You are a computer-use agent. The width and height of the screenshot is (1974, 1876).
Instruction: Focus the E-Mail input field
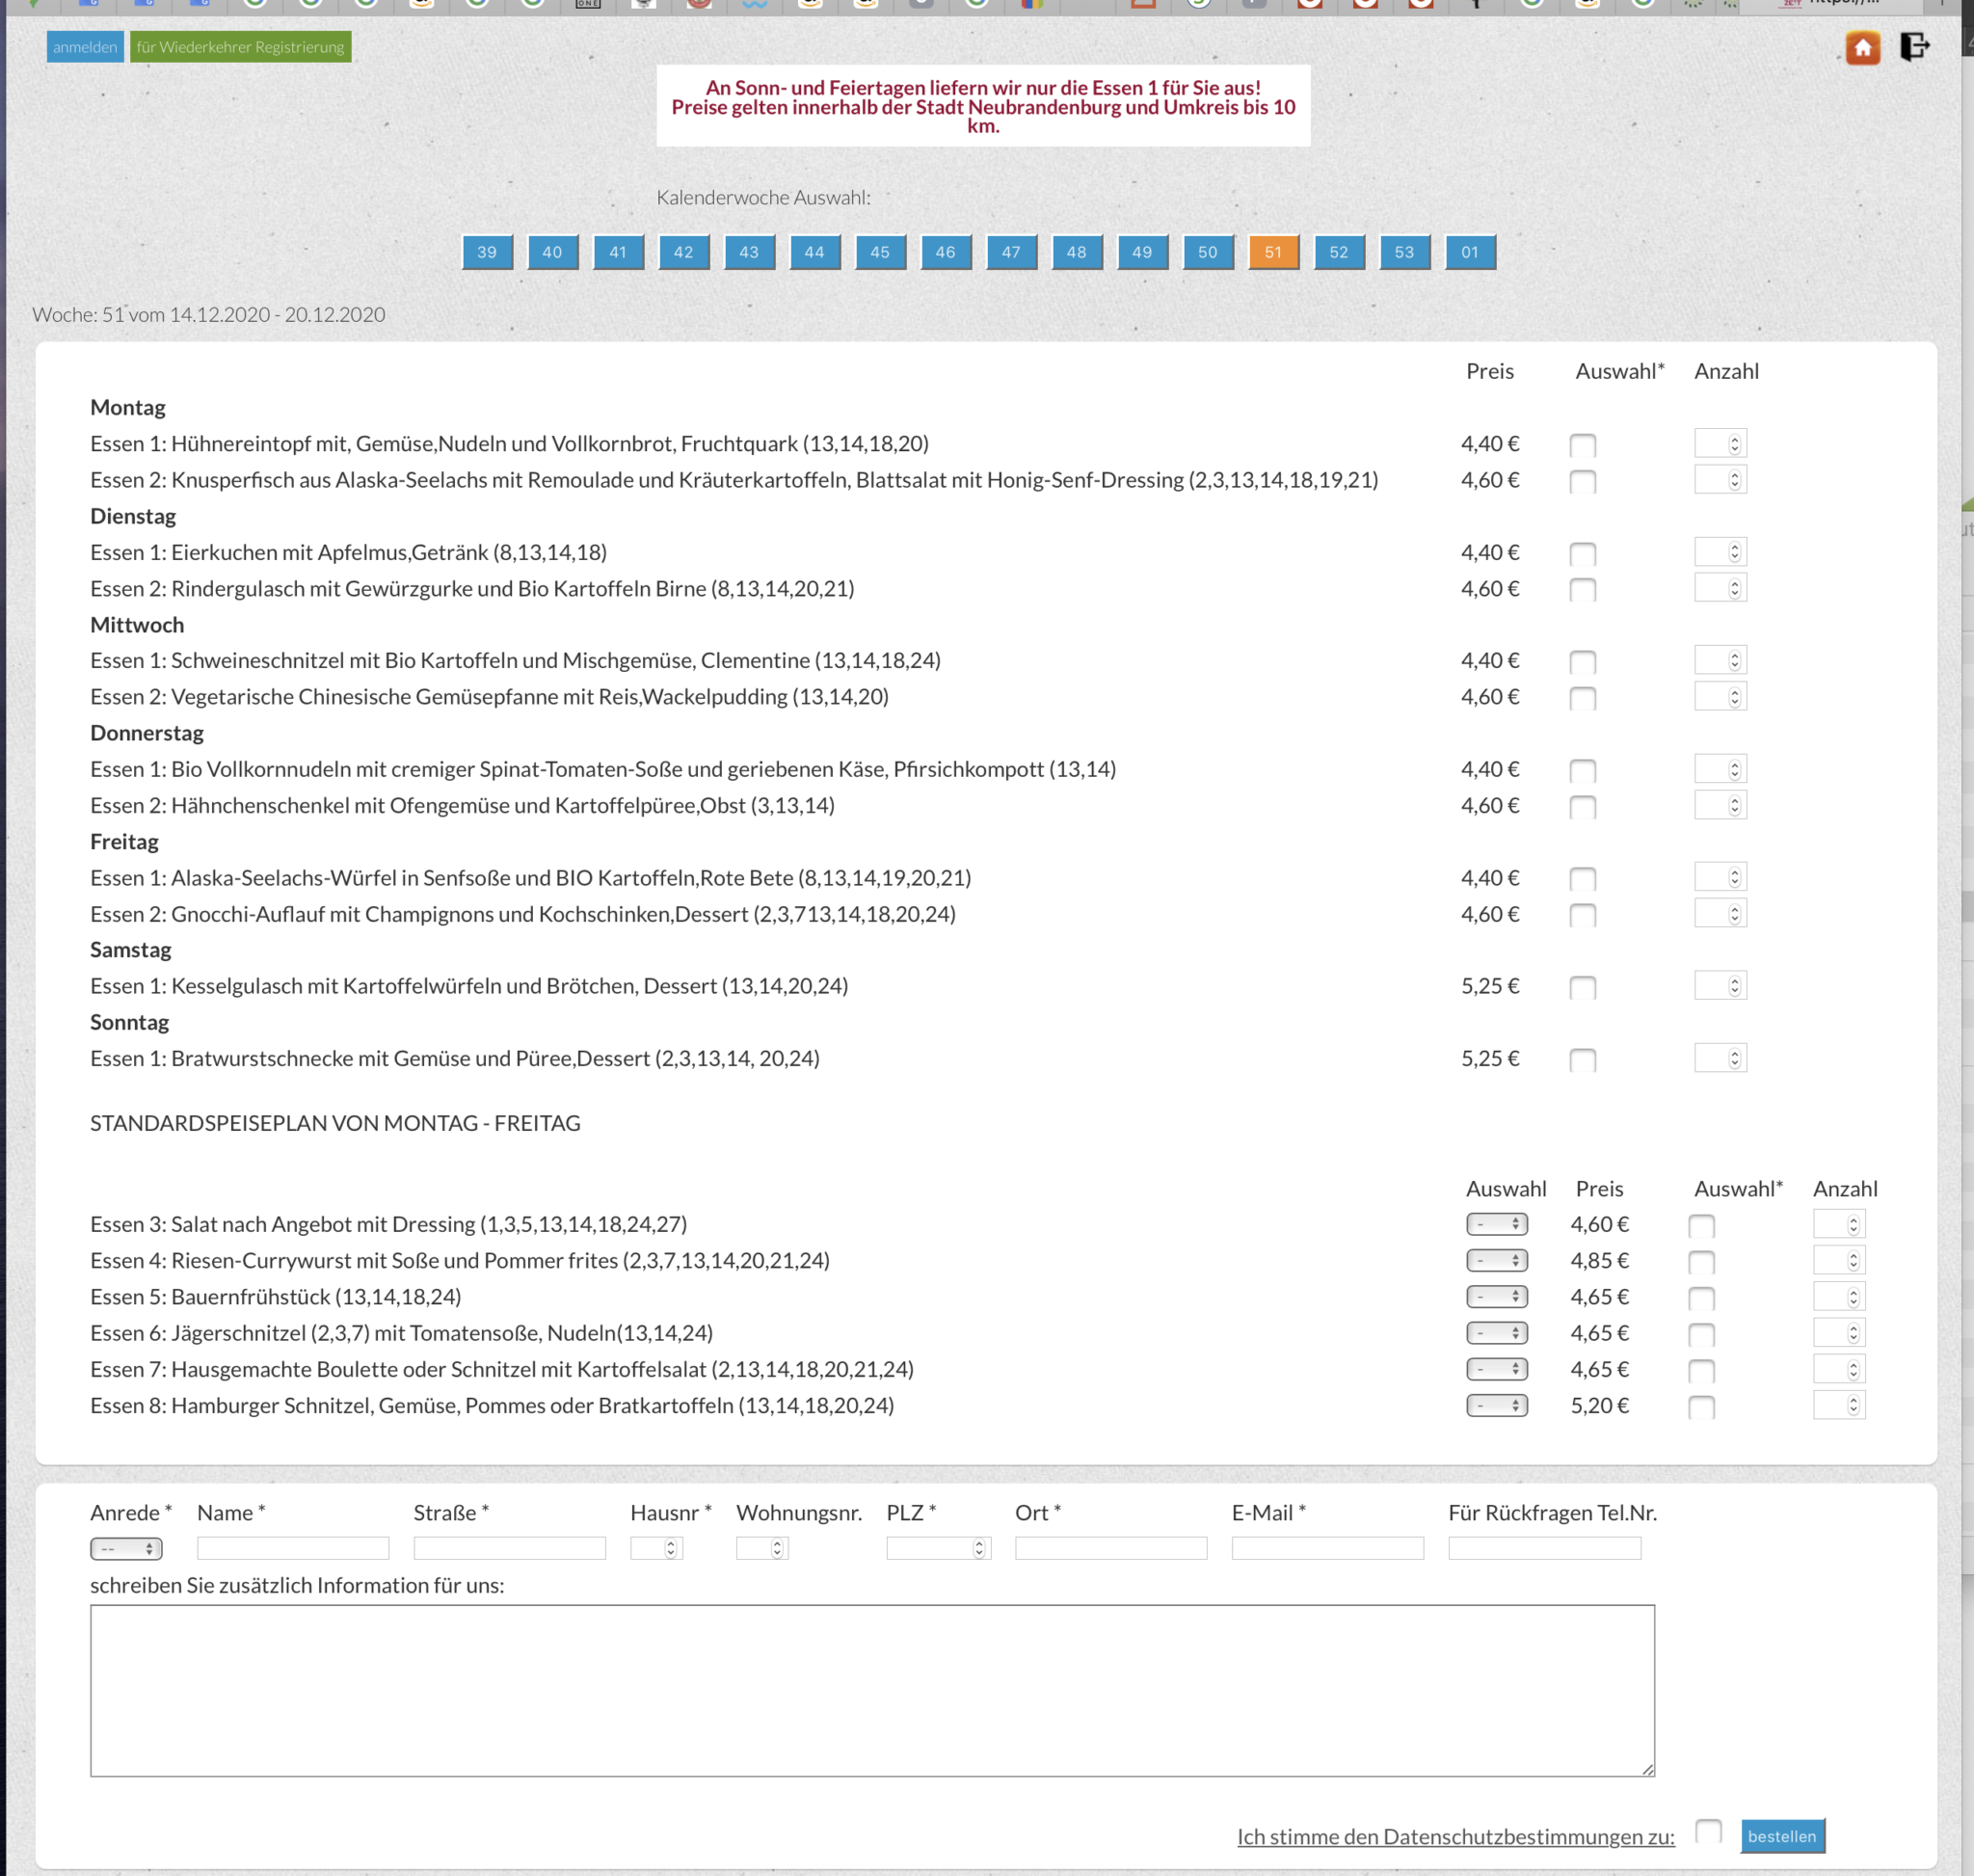click(1327, 1548)
